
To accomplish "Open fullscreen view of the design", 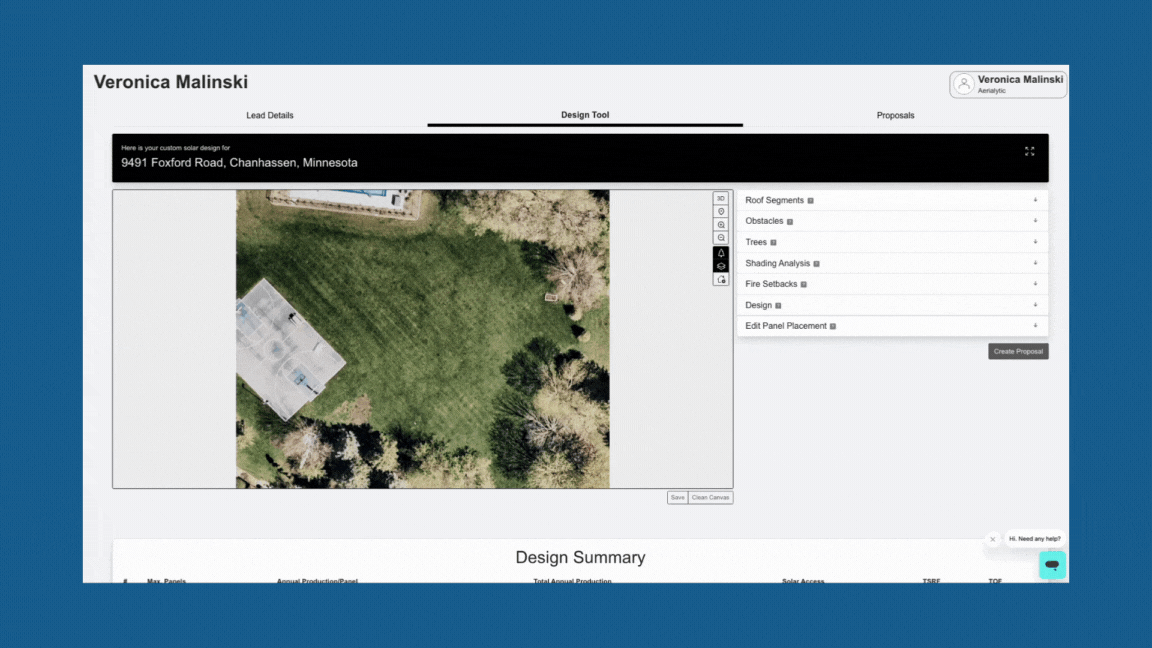I will point(1029,151).
